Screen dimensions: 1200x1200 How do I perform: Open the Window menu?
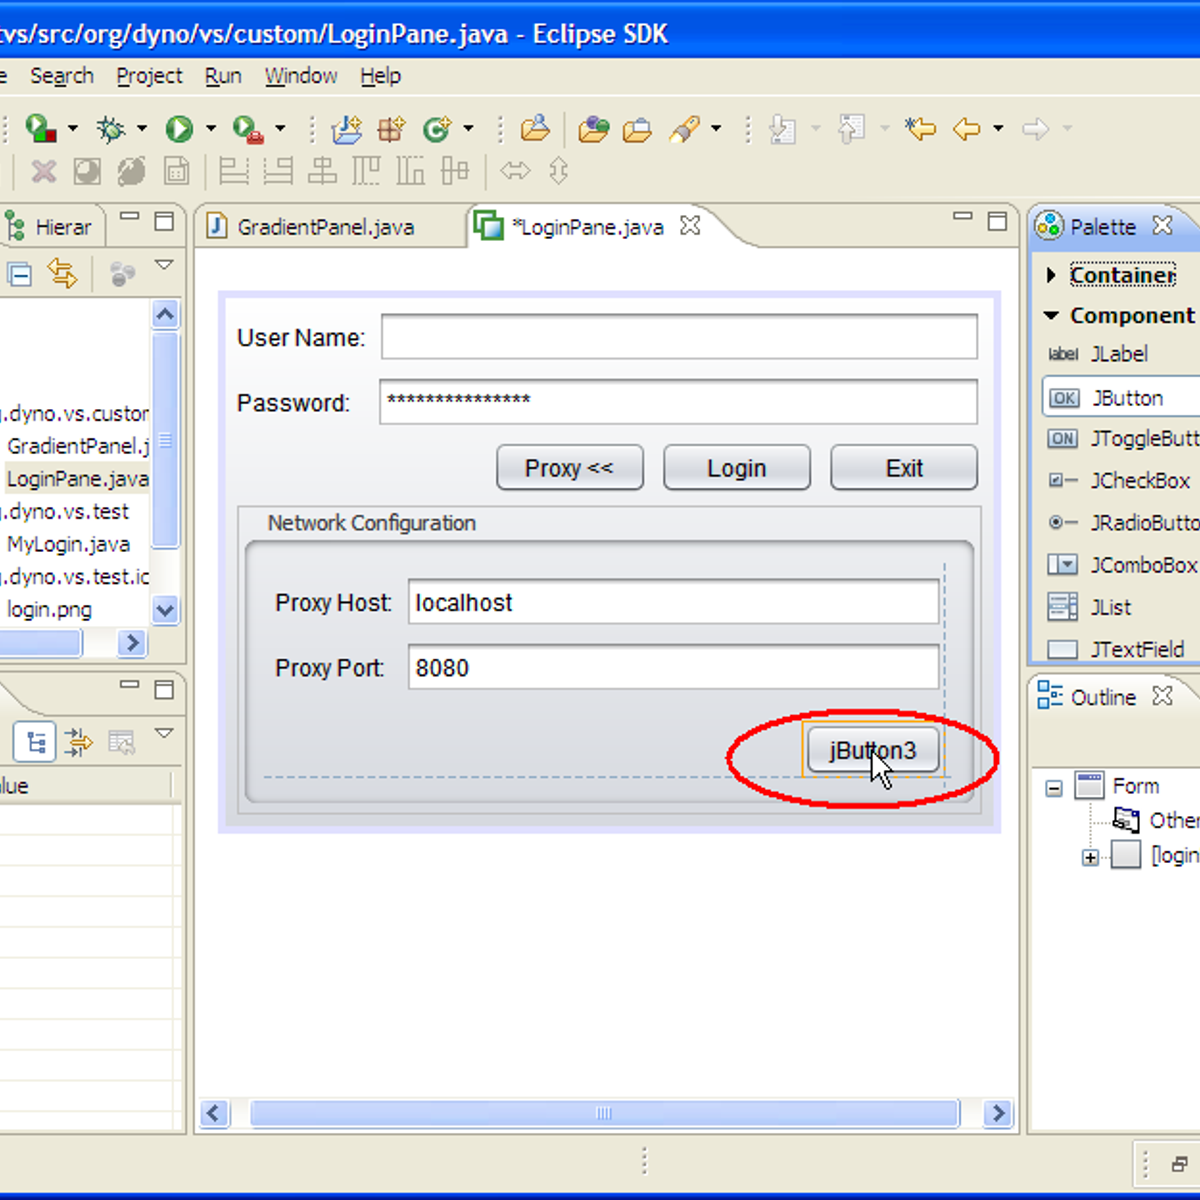(x=300, y=76)
